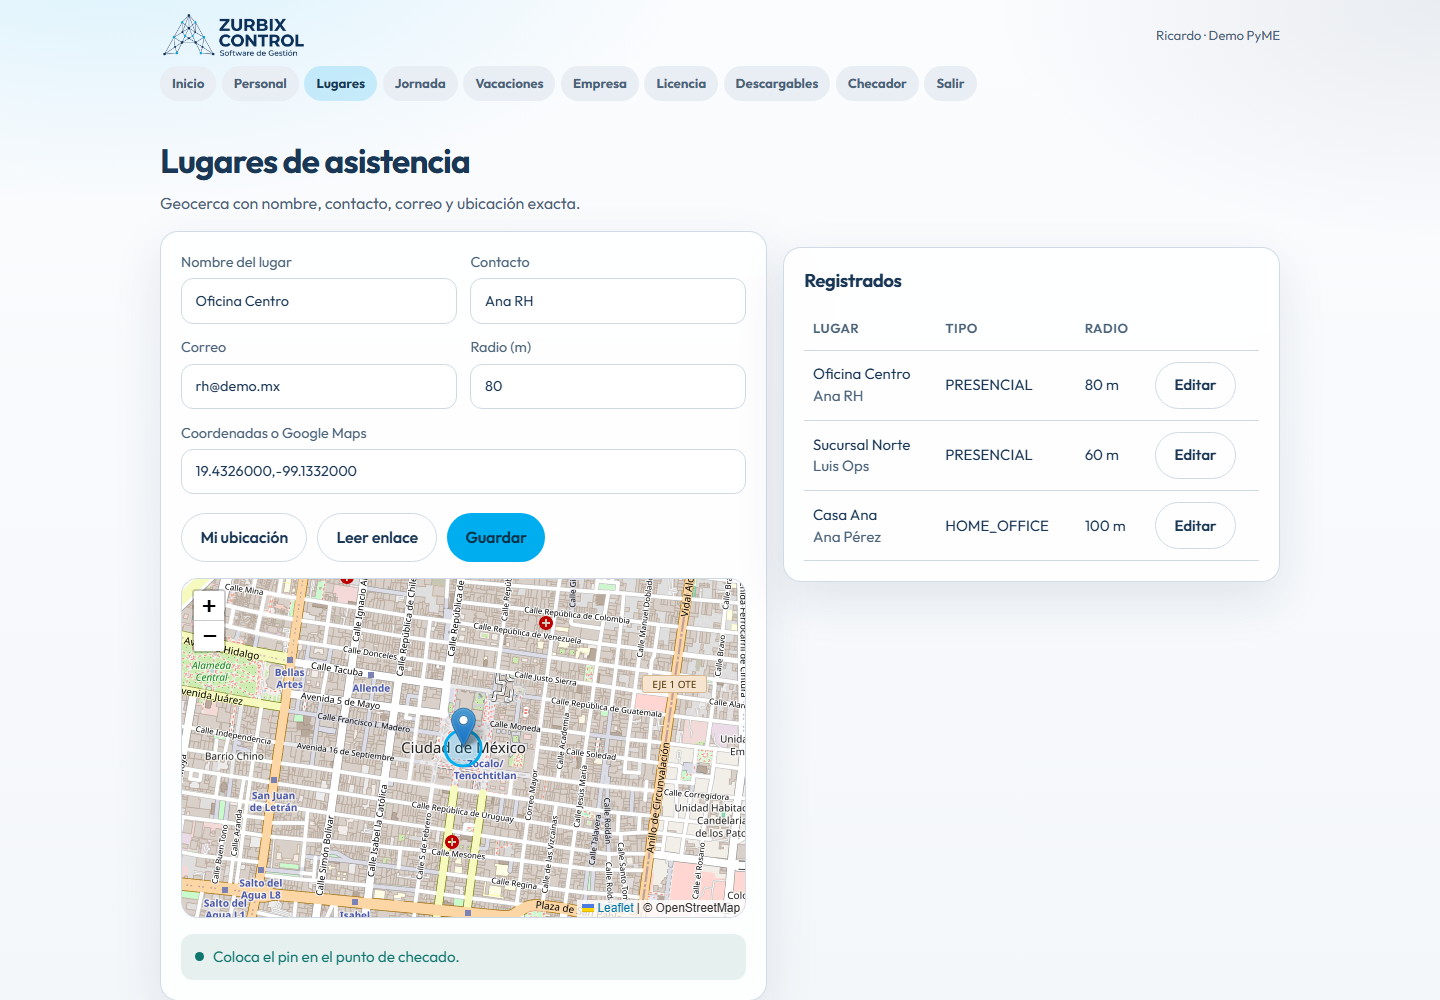Screen dimensions: 1440x1000
Task: Click the Luis Ops contact text
Action: point(841,466)
